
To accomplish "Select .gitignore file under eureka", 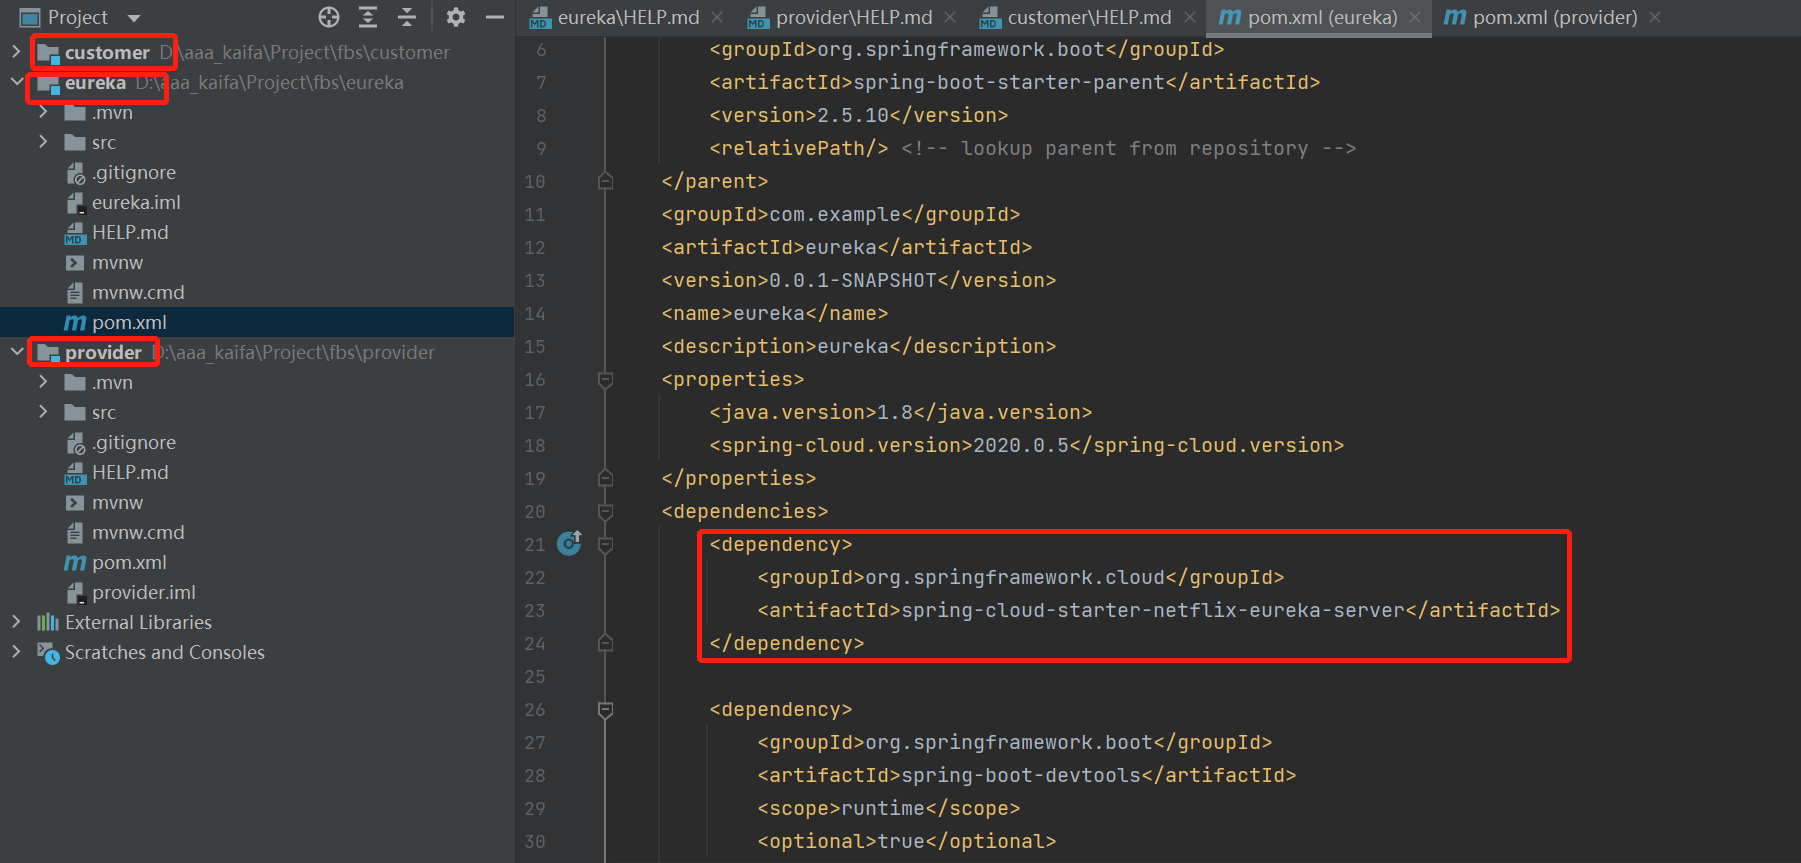I will 134,172.
